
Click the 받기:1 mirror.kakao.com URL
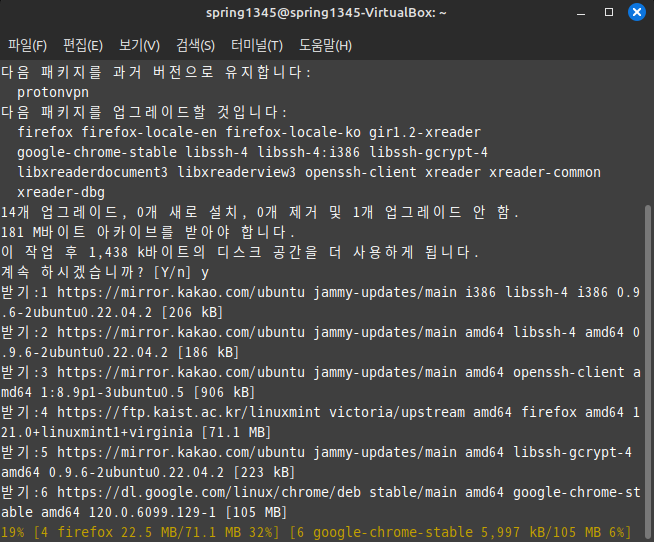point(181,292)
